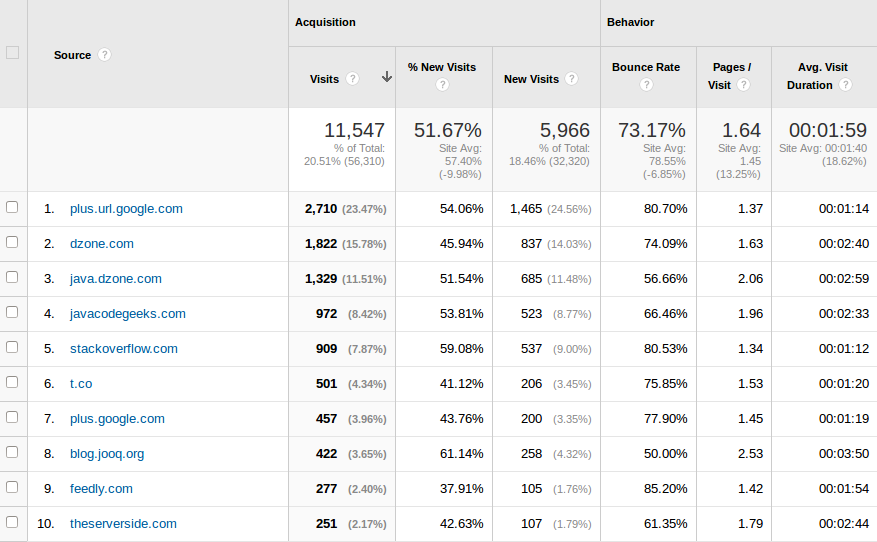
Task: Select total avg duration 00:01:59
Action: pos(828,130)
